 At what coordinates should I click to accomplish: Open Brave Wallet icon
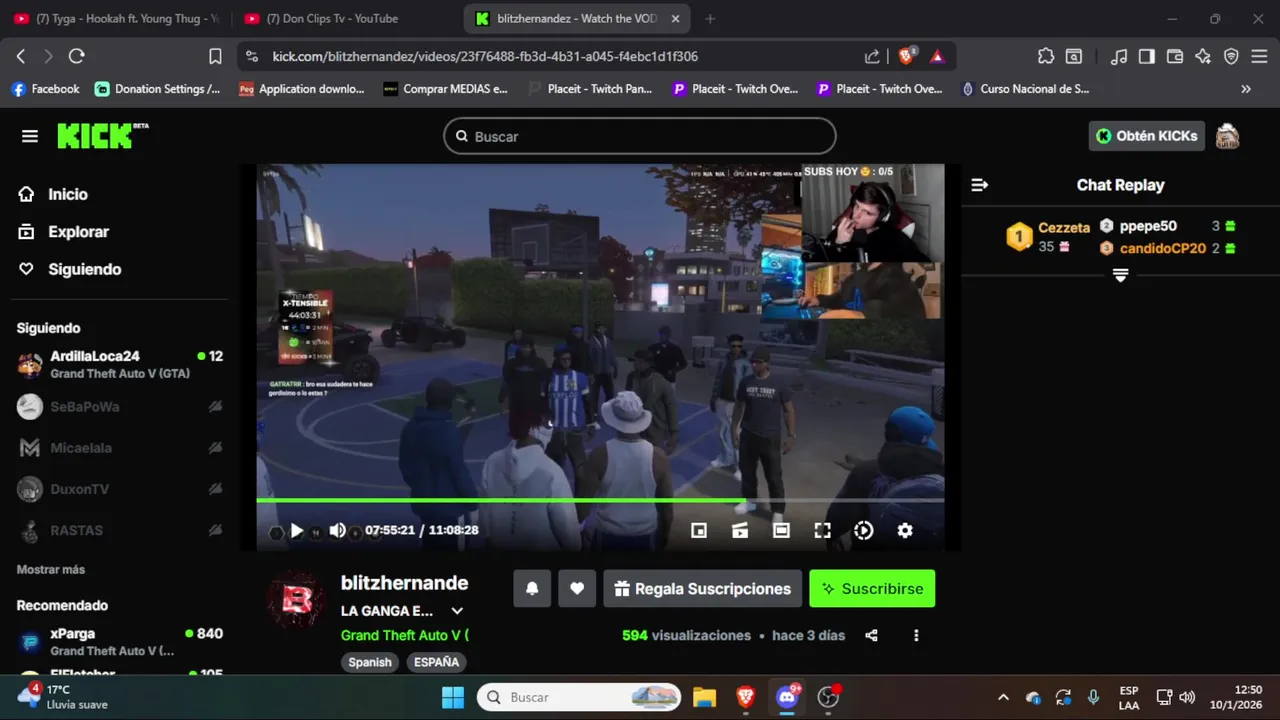[1175, 57]
